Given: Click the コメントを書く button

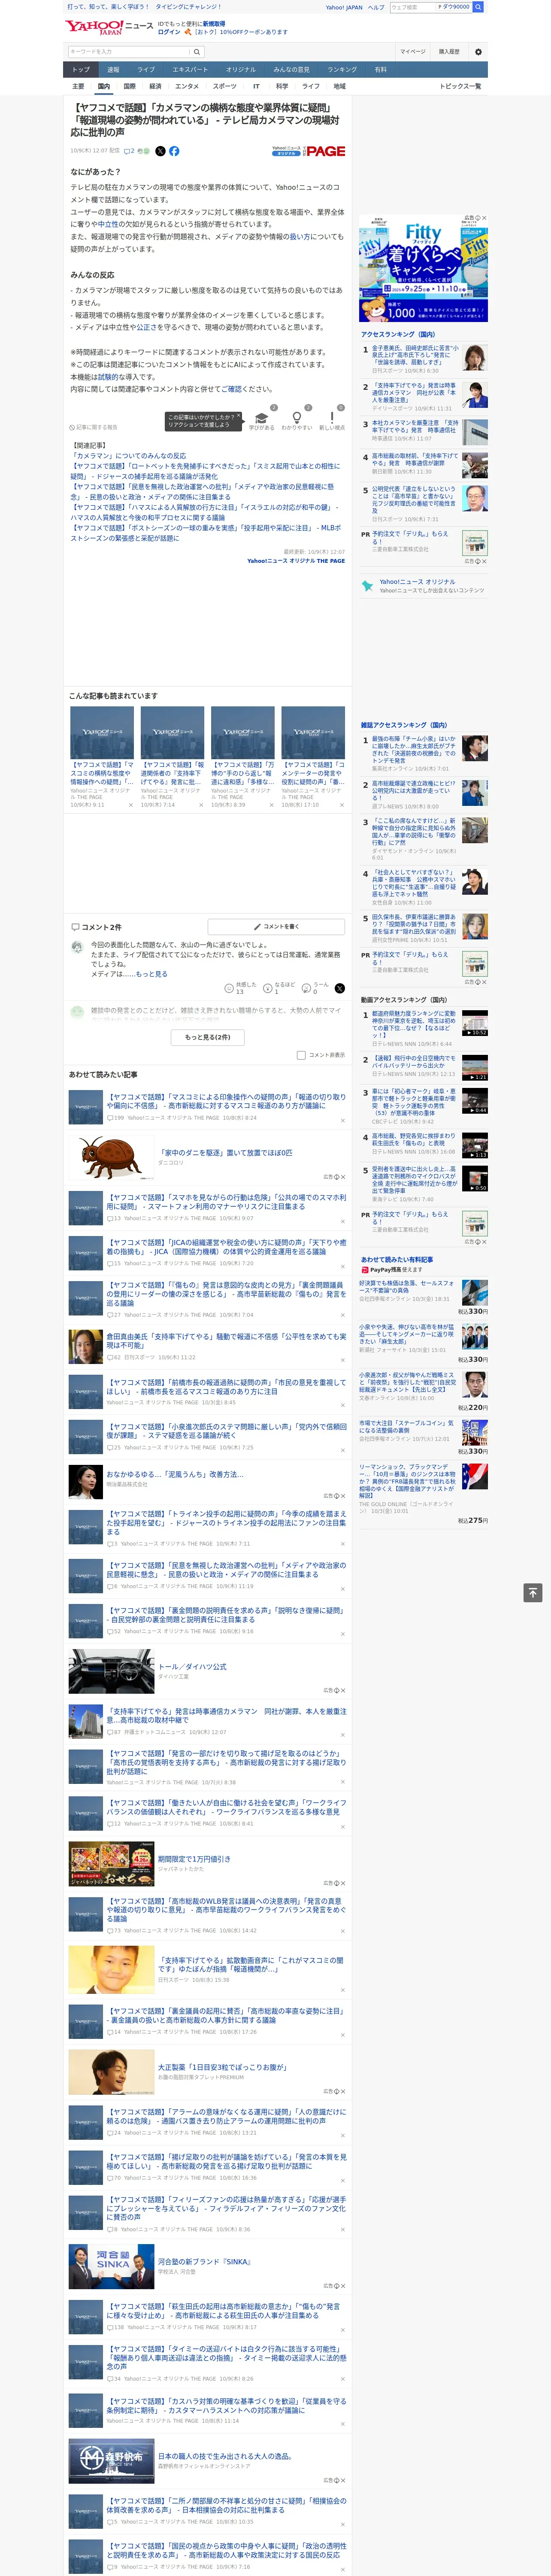Looking at the screenshot, I should 276,927.
